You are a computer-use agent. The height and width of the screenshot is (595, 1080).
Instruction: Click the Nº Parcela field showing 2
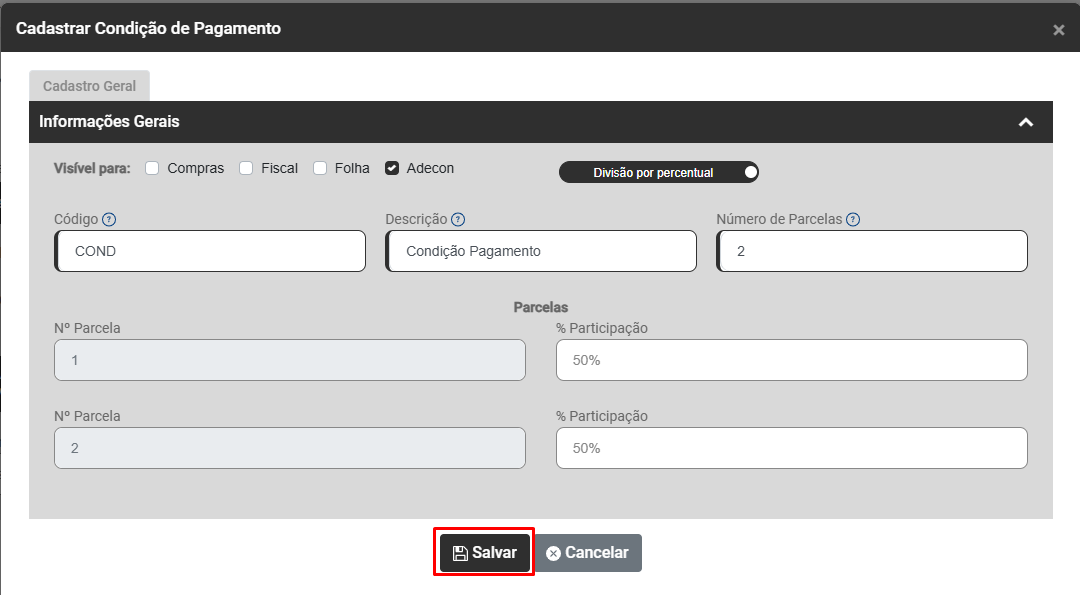(290, 448)
